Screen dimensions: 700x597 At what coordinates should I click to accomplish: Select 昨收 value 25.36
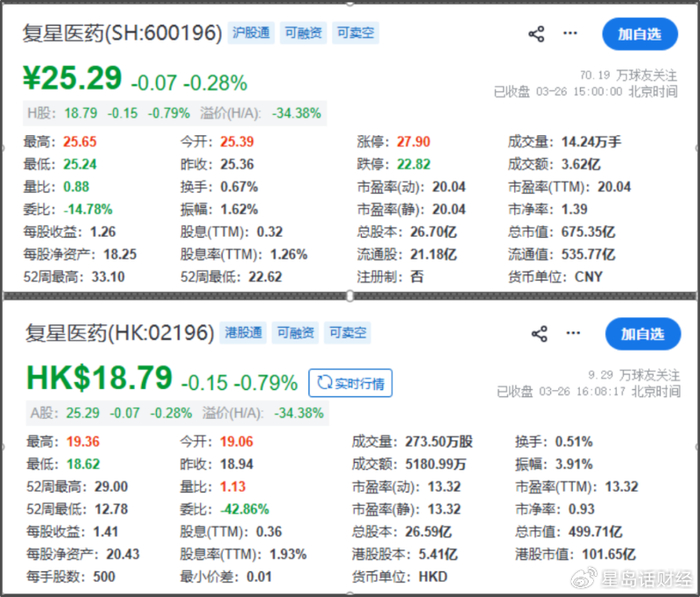237,164
